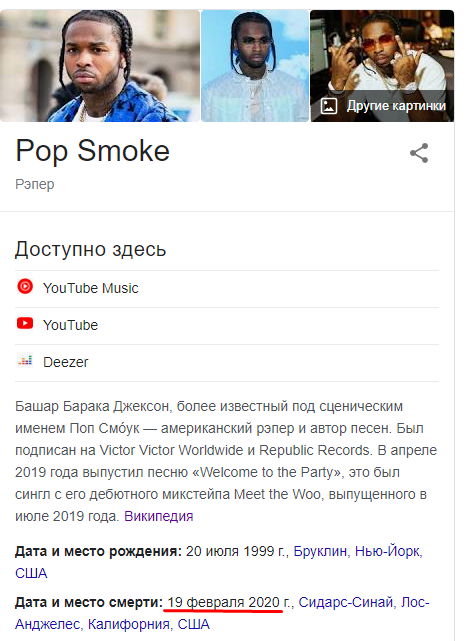Click the Pop Smoke title heading
The image size is (471, 641).
[92, 151]
